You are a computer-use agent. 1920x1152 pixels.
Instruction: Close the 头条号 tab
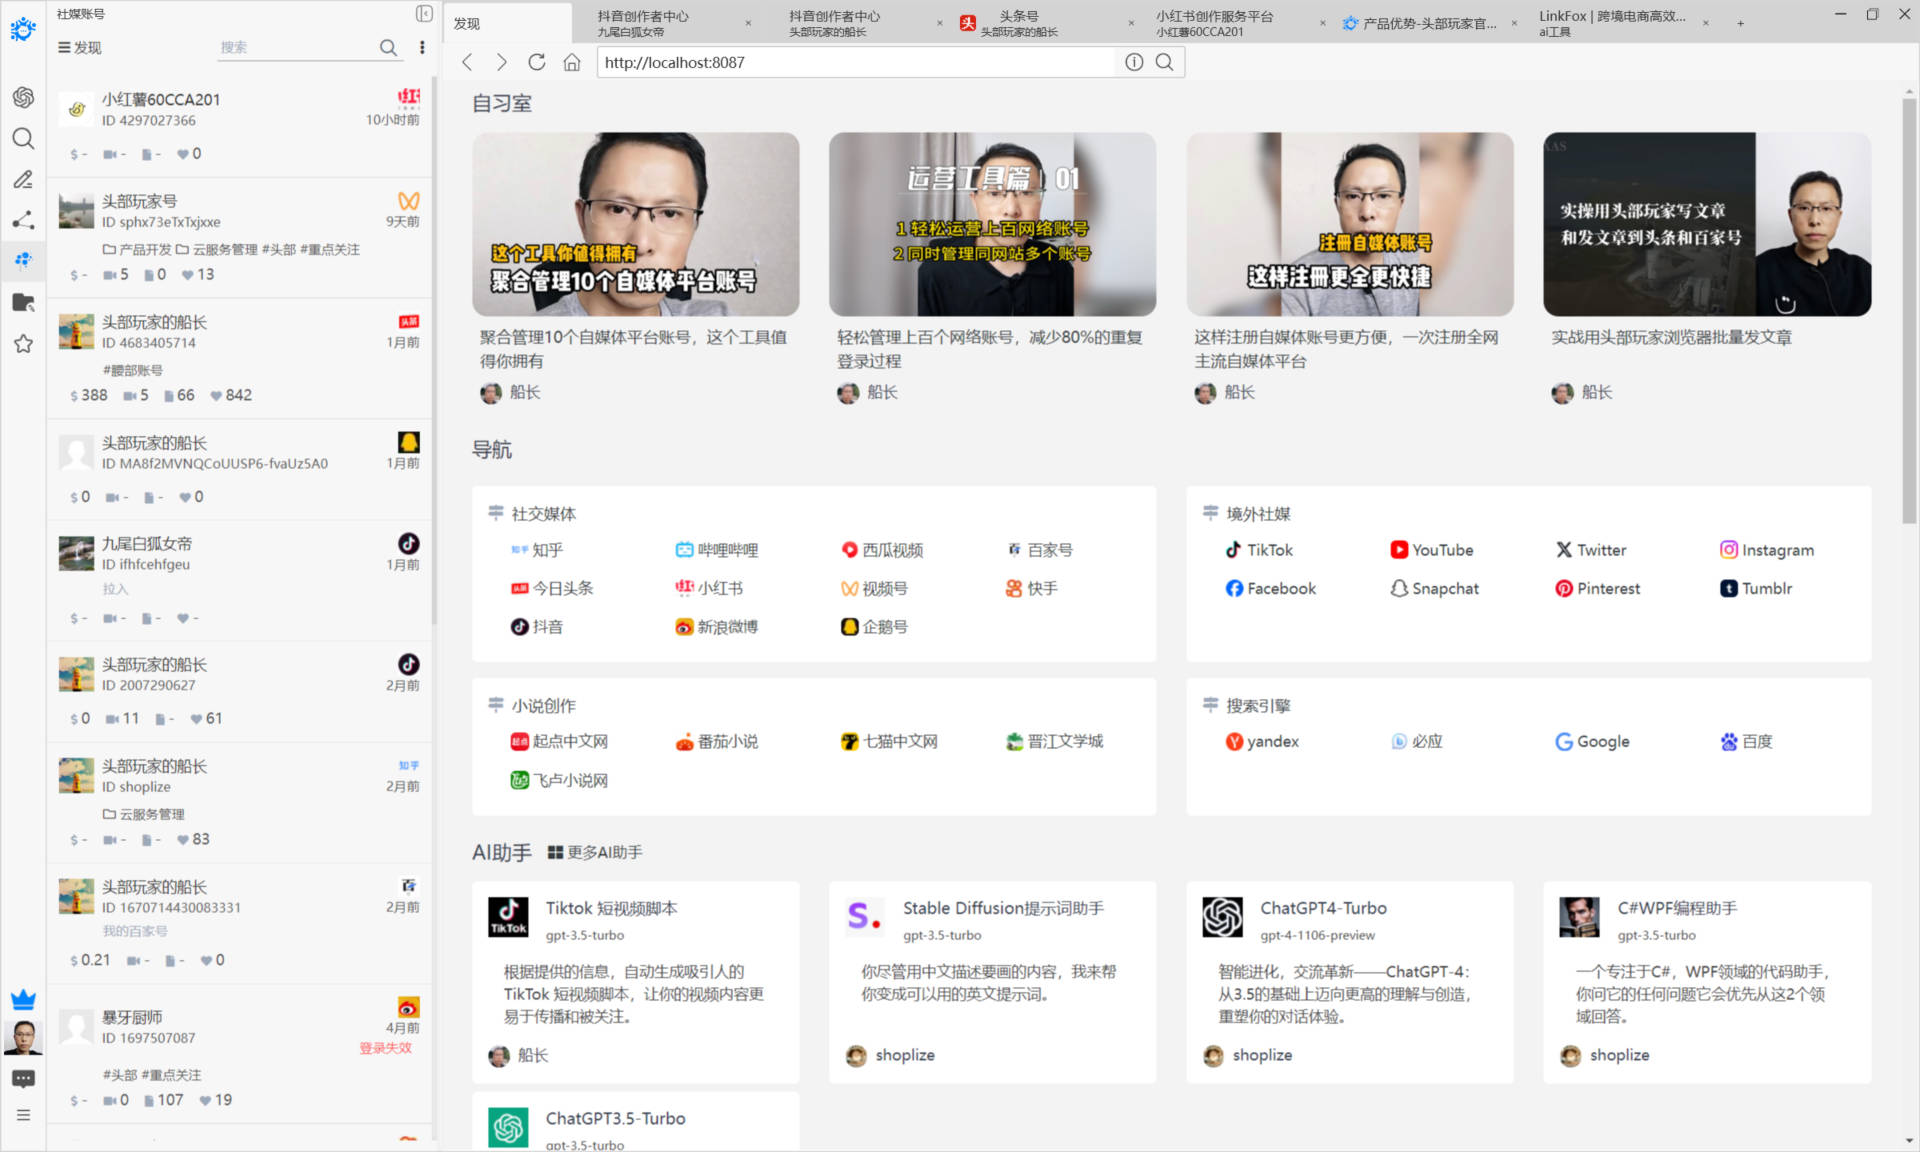pos(1131,23)
